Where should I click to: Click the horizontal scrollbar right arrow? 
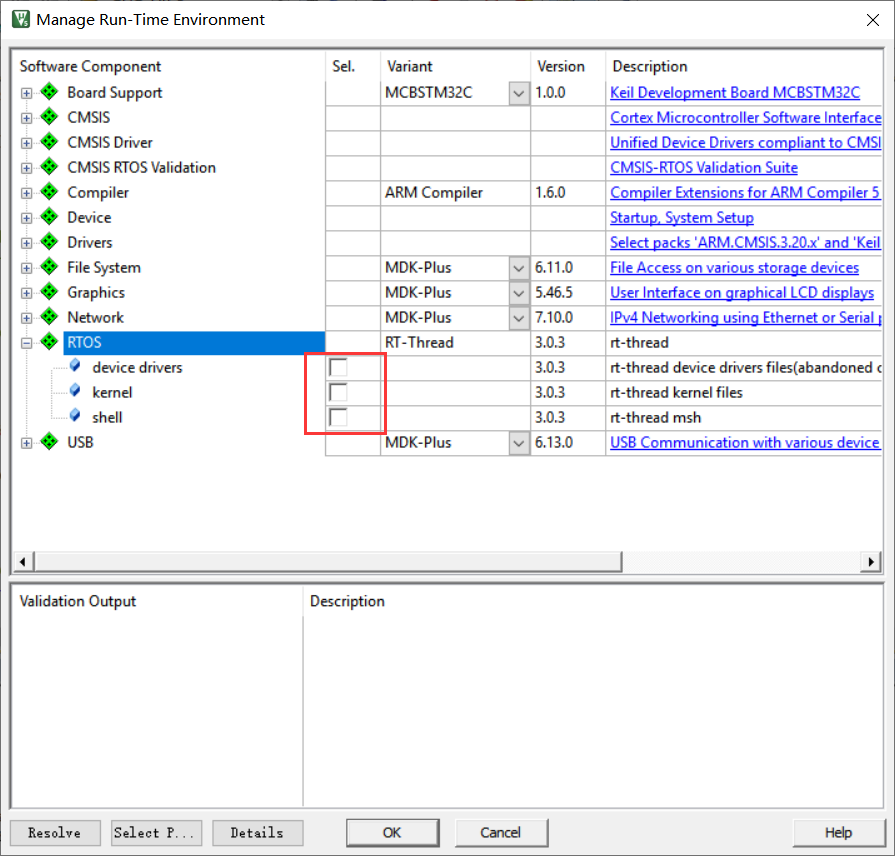[870, 562]
